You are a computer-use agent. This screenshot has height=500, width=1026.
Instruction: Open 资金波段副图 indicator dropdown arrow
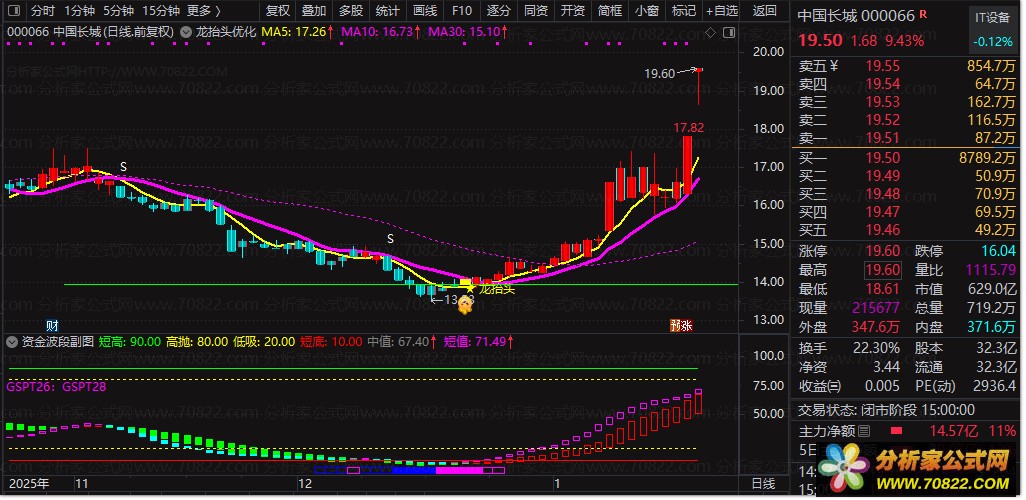pos(12,341)
